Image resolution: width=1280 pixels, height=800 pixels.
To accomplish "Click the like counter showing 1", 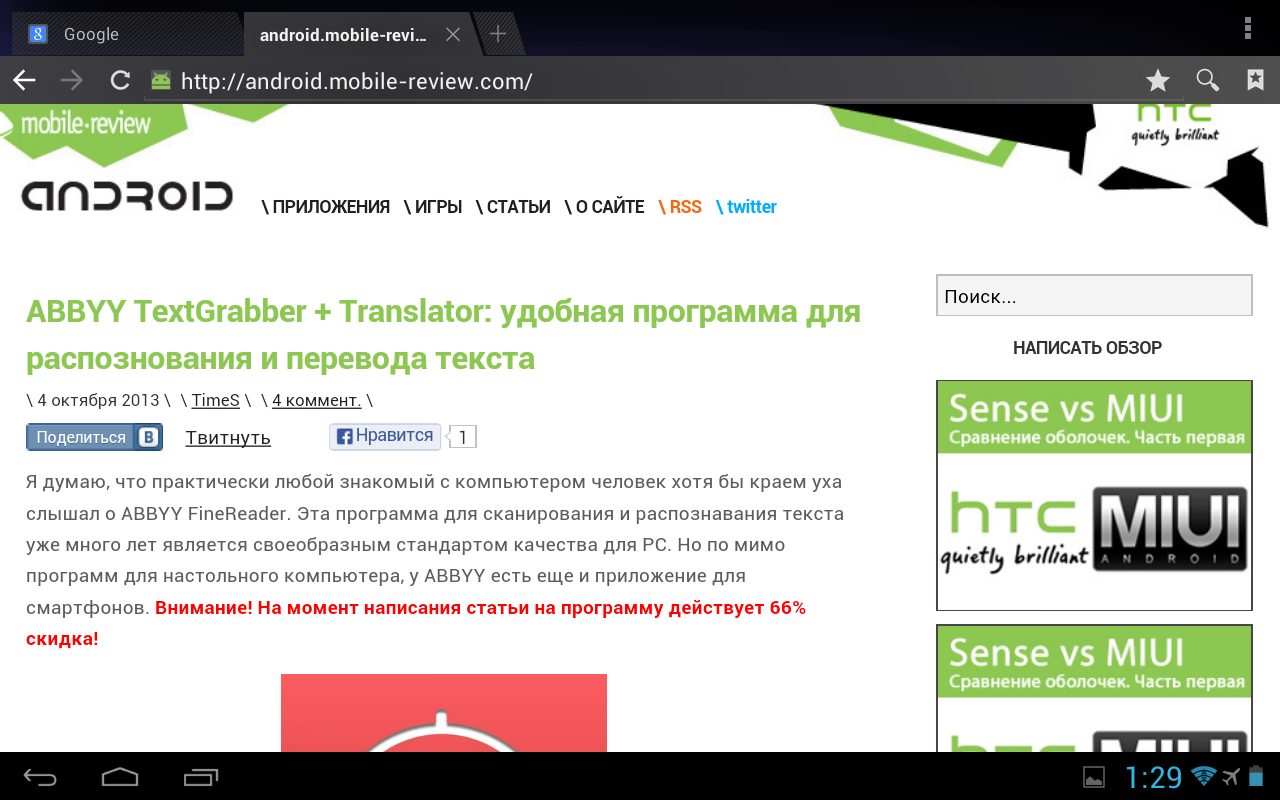I will 463,436.
